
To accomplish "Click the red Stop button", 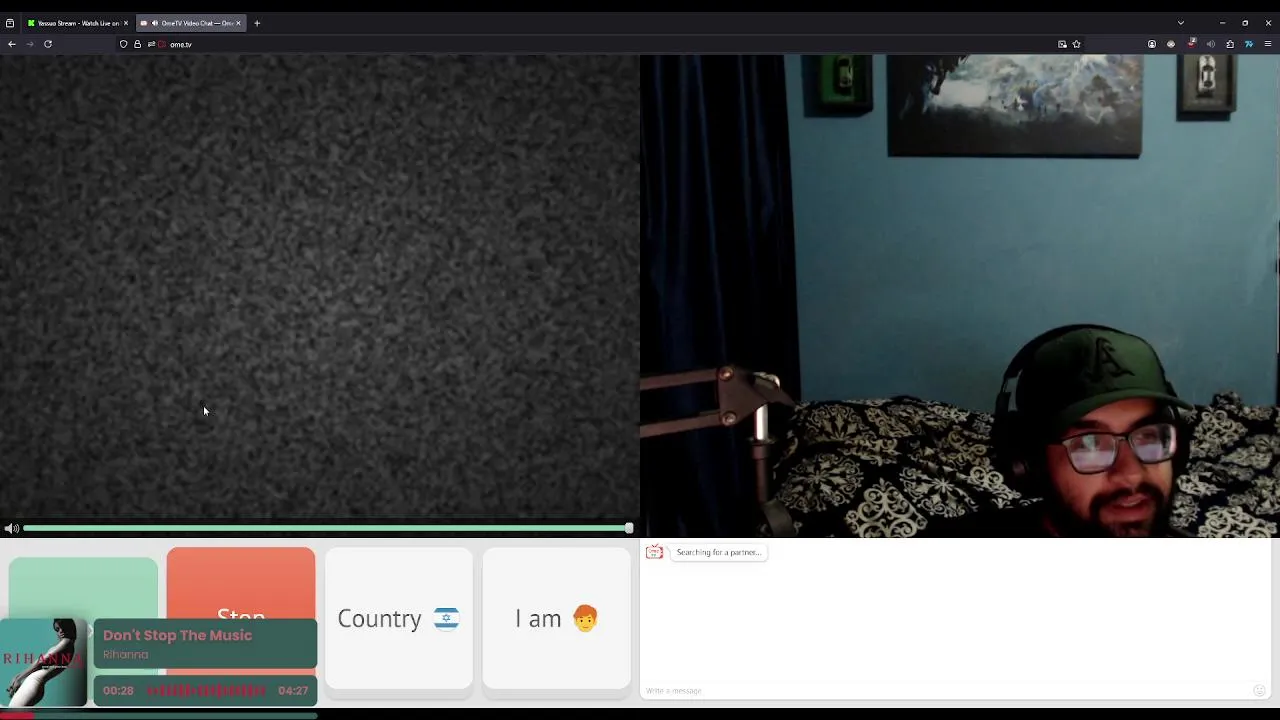I will tap(241, 583).
